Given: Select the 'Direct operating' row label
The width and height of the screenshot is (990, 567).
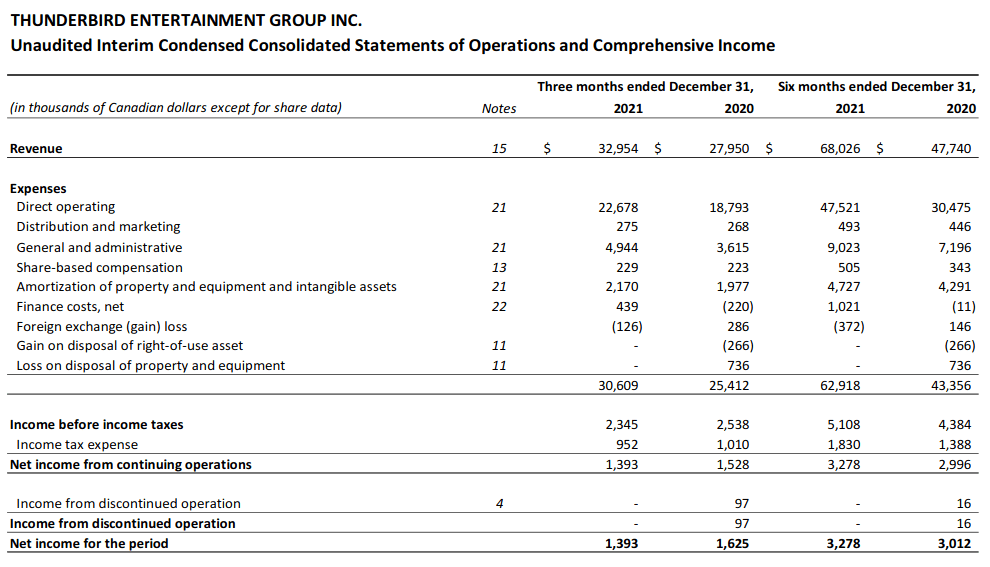Looking at the screenshot, I should click(66, 207).
